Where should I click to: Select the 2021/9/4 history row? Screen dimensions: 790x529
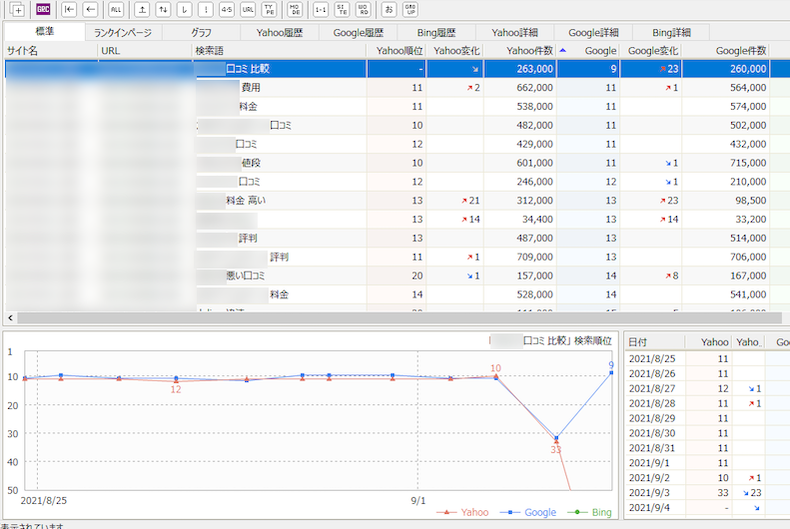coord(707,507)
